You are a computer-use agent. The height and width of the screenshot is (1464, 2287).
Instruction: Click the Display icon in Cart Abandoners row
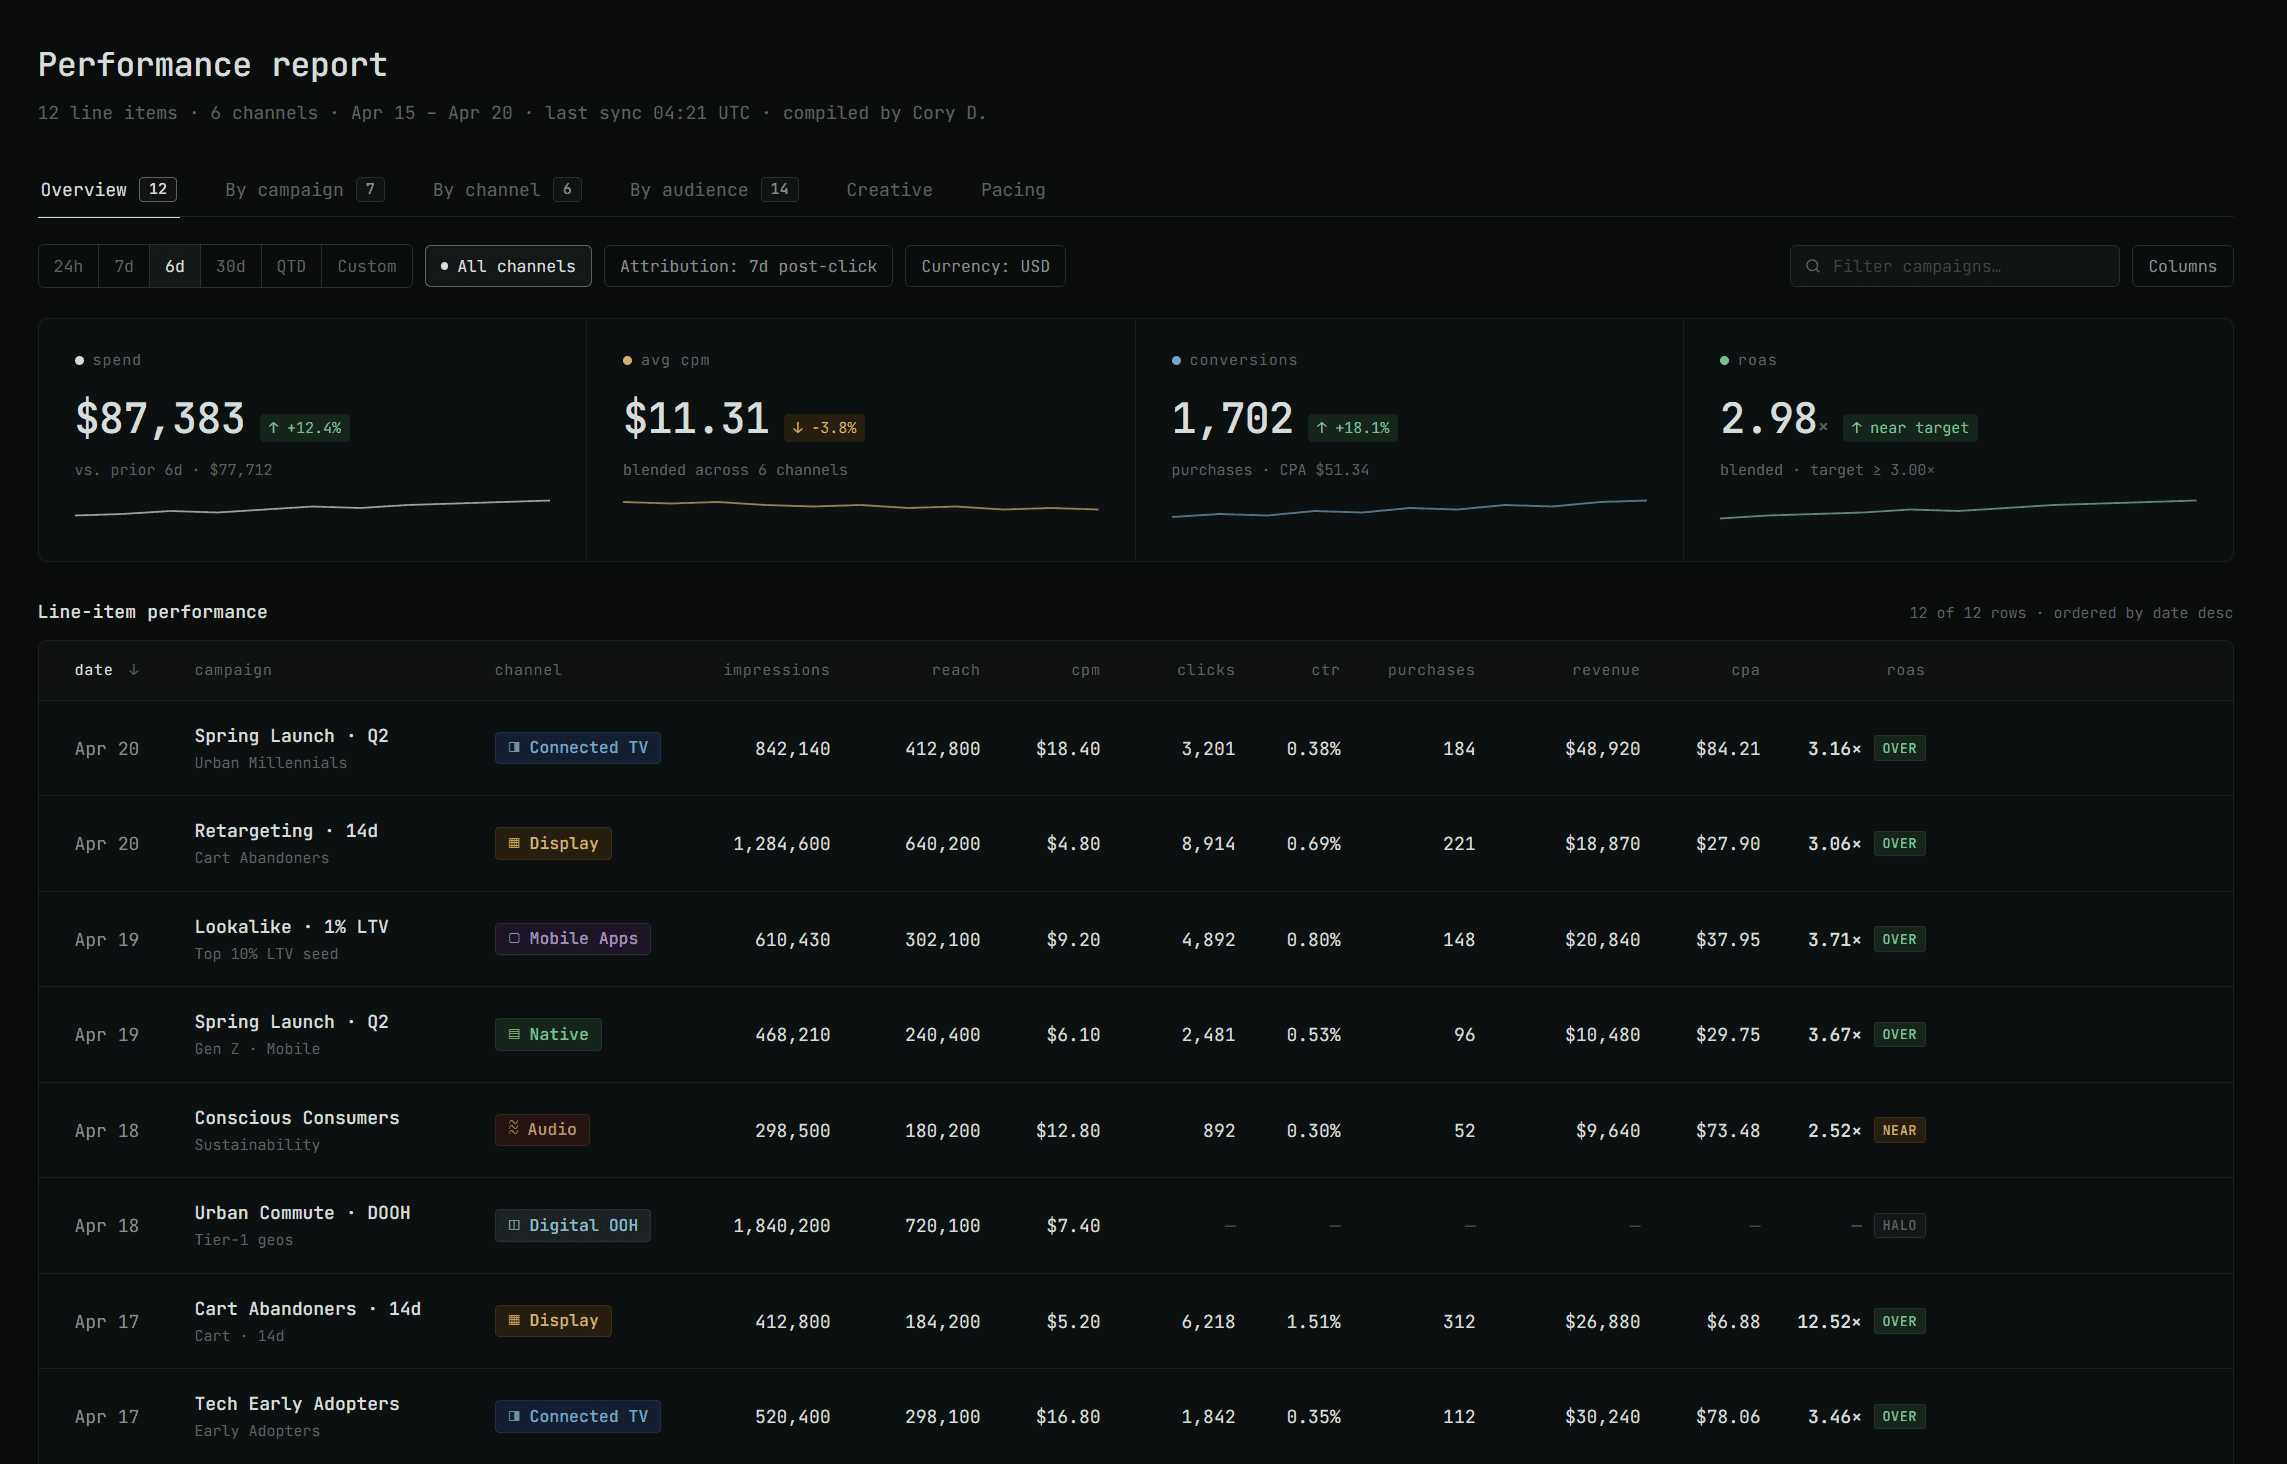514,1321
